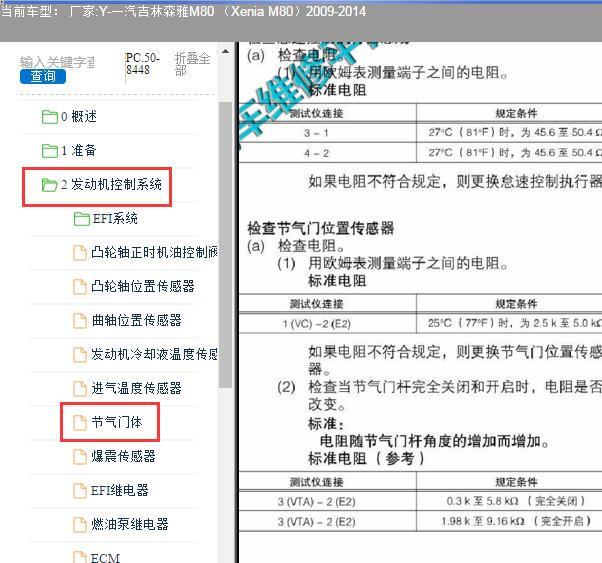
Task: Click document icon beside 节气门体
Action: [80, 422]
